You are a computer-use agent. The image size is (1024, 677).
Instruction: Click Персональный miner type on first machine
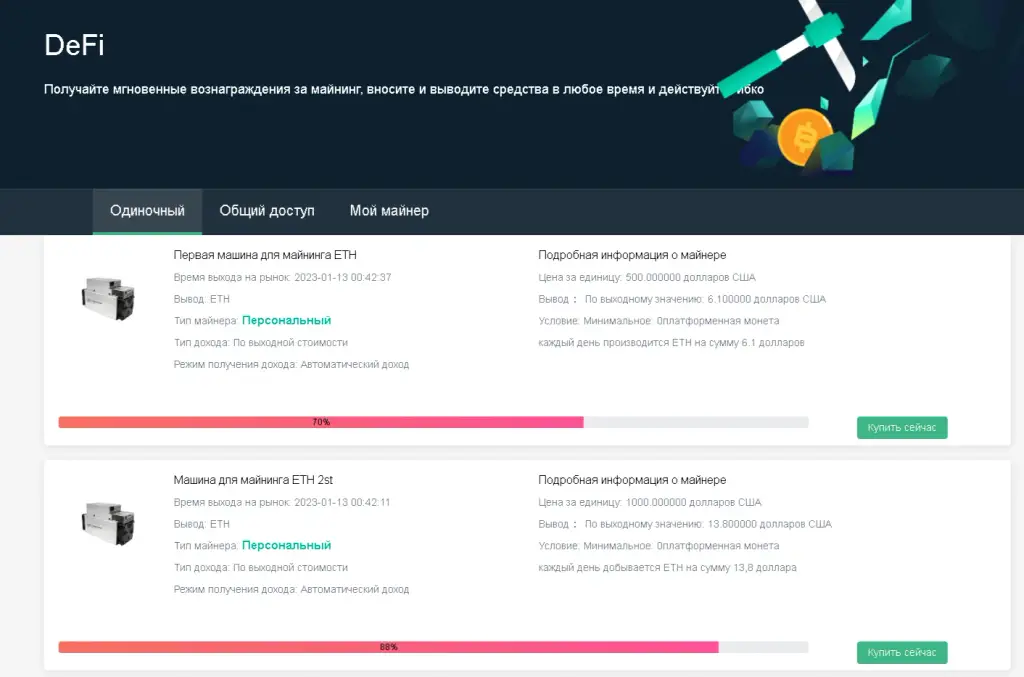(x=287, y=321)
